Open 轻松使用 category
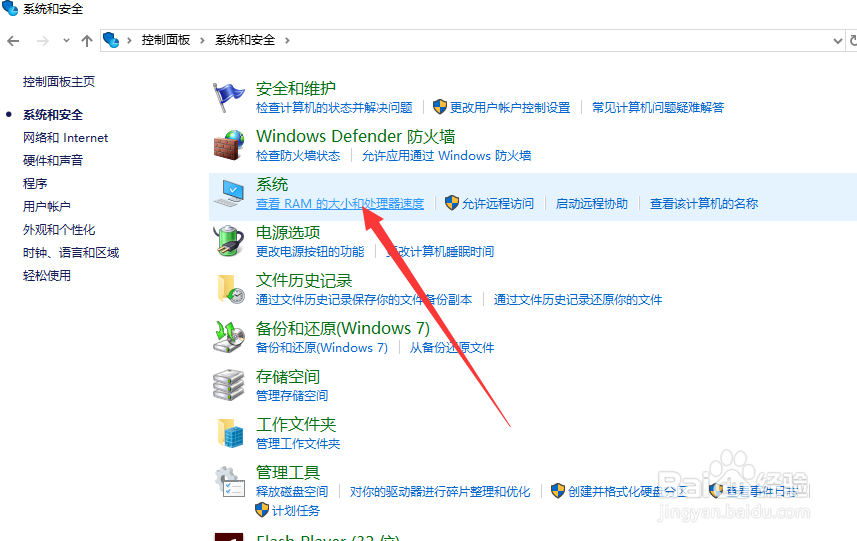This screenshot has height=541, width=857. 46,275
